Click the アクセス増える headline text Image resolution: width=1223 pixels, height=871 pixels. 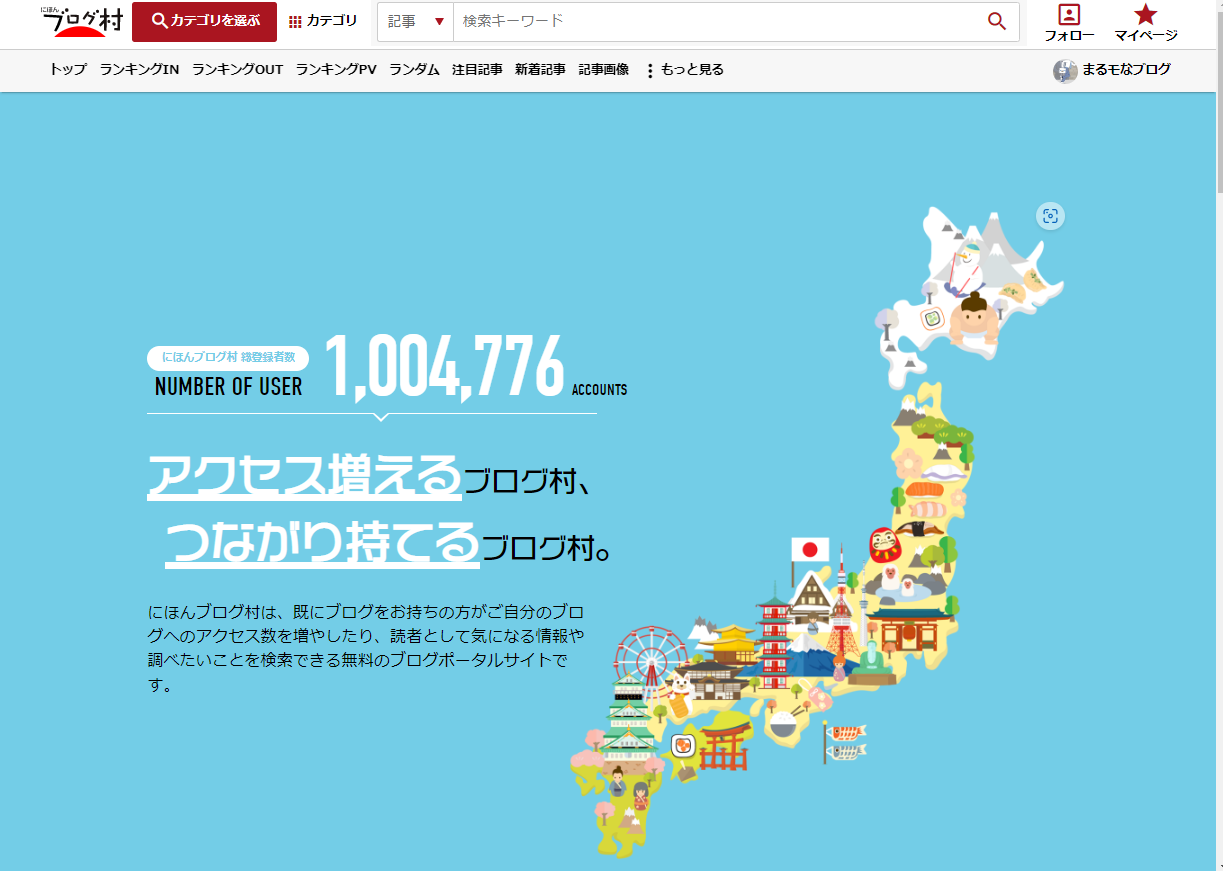[x=305, y=475]
